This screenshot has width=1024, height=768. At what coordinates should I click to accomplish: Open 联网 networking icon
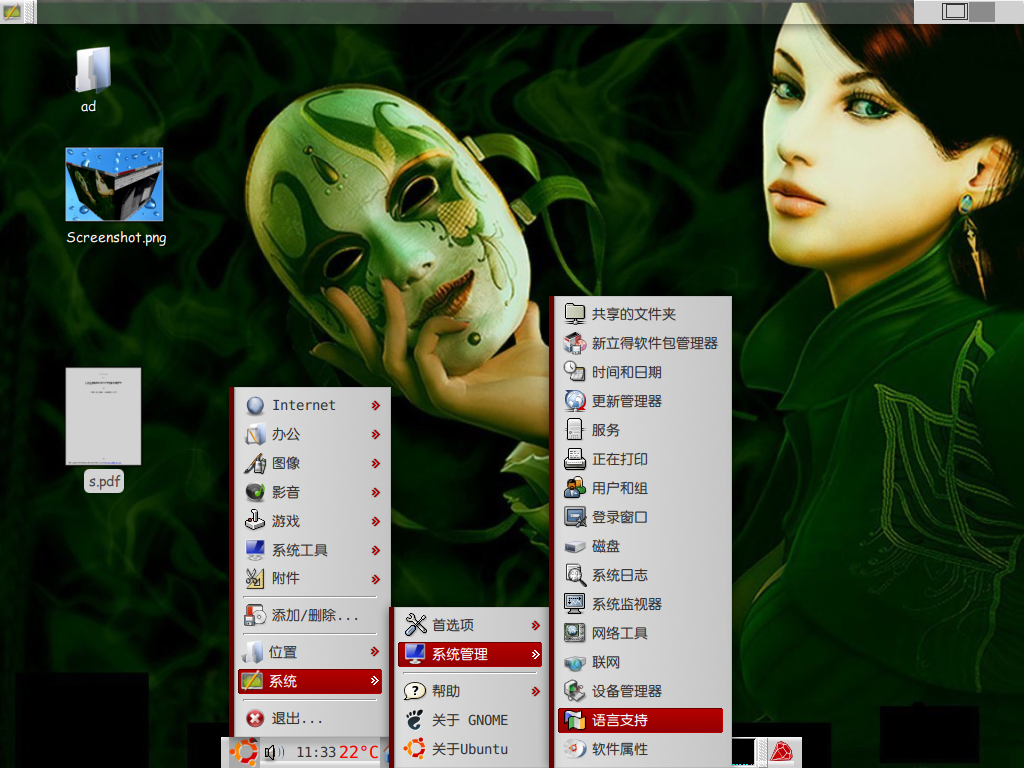coord(575,662)
